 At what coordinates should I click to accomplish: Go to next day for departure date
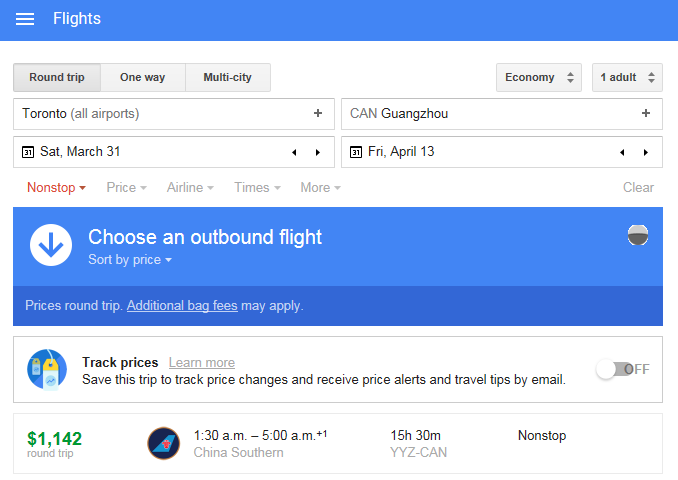318,152
